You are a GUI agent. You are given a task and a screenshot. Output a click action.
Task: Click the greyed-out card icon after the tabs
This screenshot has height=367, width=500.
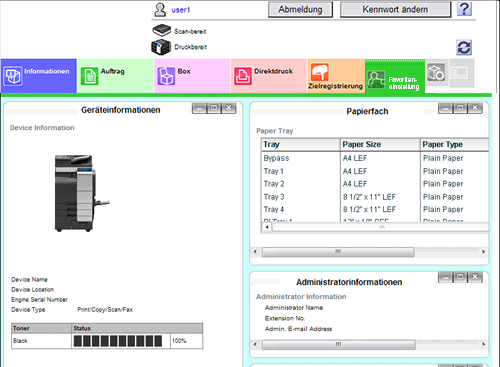(460, 73)
